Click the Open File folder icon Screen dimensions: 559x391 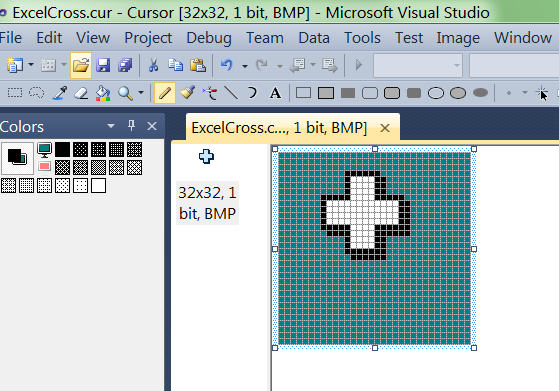tap(81, 65)
